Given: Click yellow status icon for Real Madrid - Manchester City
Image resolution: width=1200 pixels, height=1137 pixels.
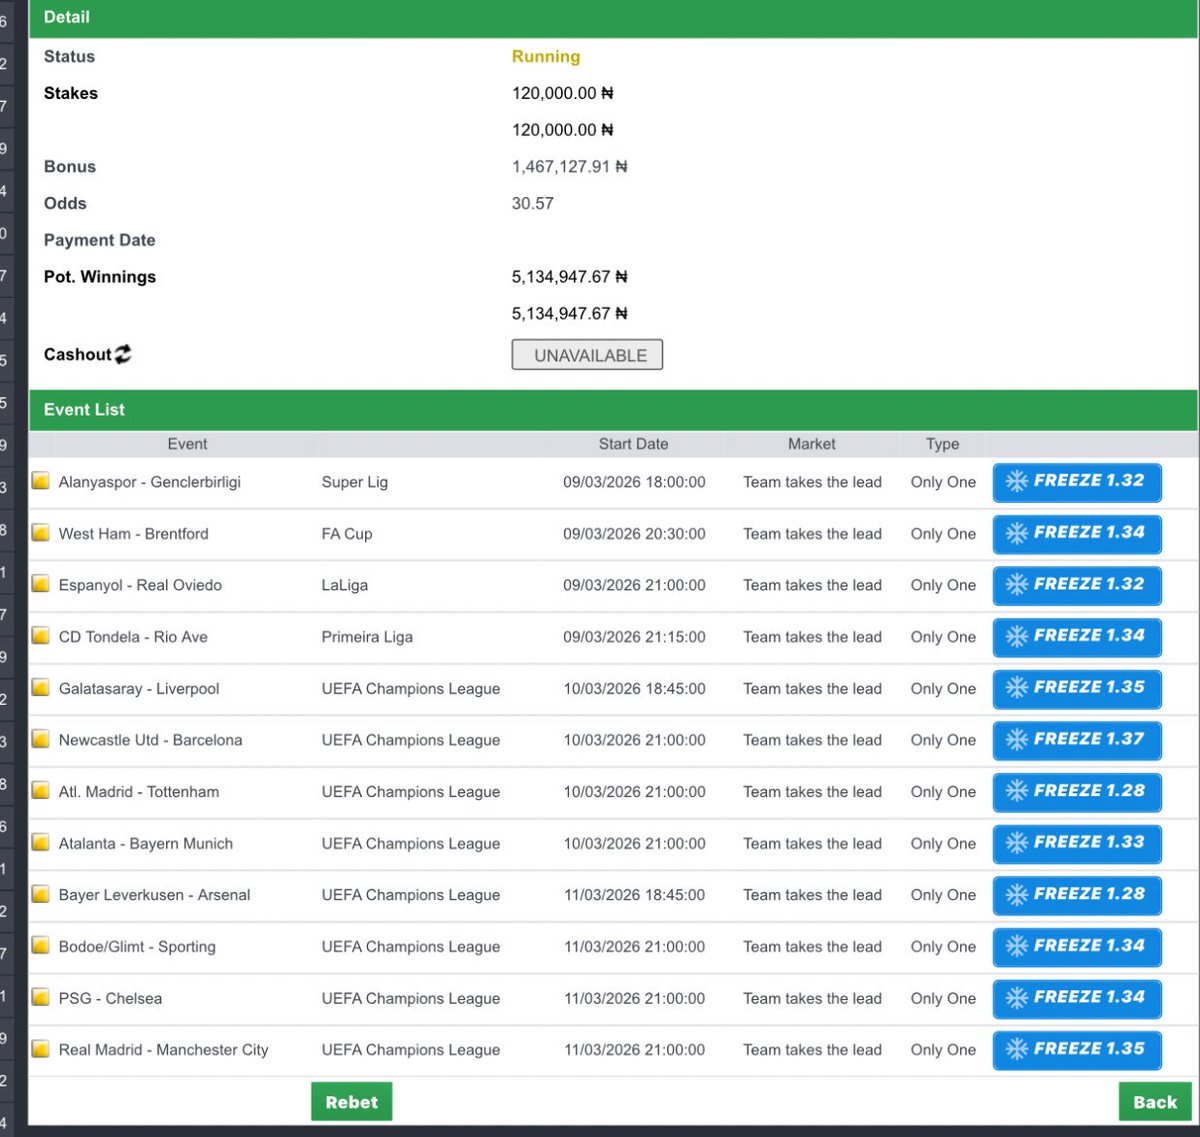Looking at the screenshot, I should click(41, 1049).
